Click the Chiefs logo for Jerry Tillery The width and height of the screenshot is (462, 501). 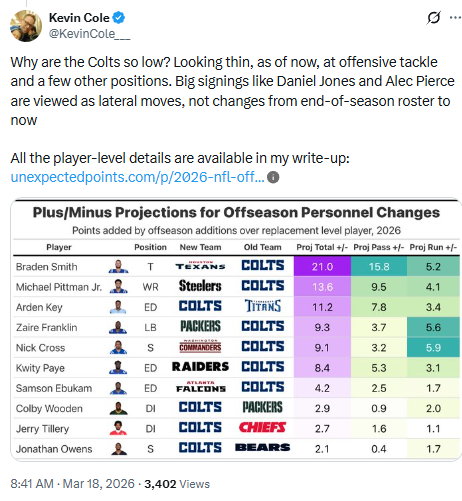(x=262, y=427)
